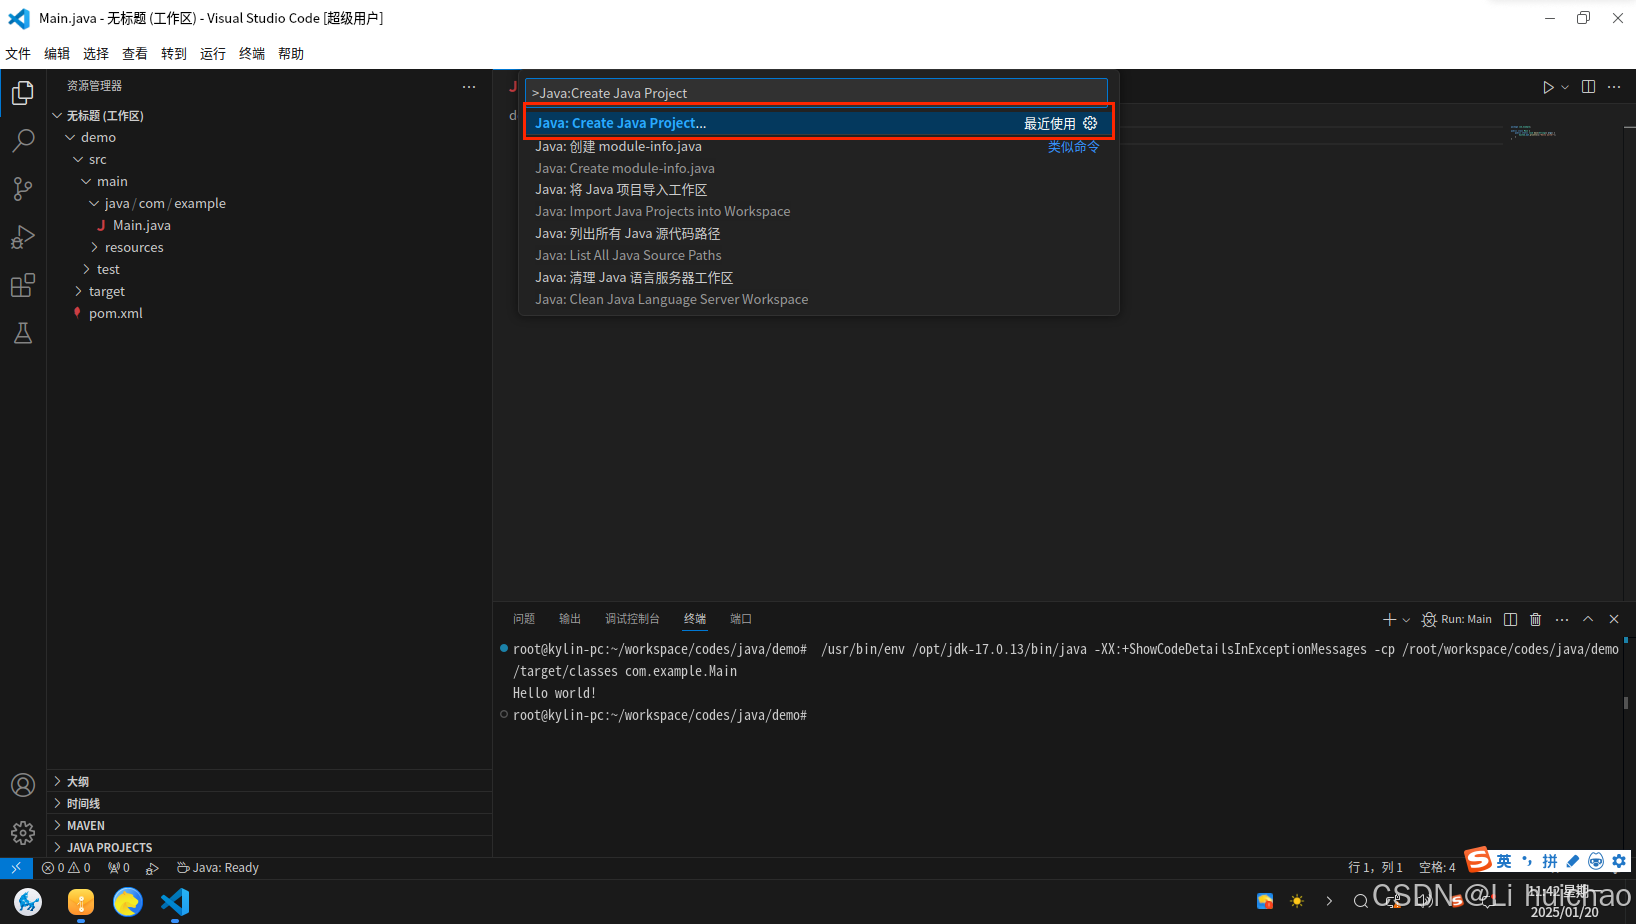
Task: Expand the 大纲 outline section
Action: (x=270, y=781)
